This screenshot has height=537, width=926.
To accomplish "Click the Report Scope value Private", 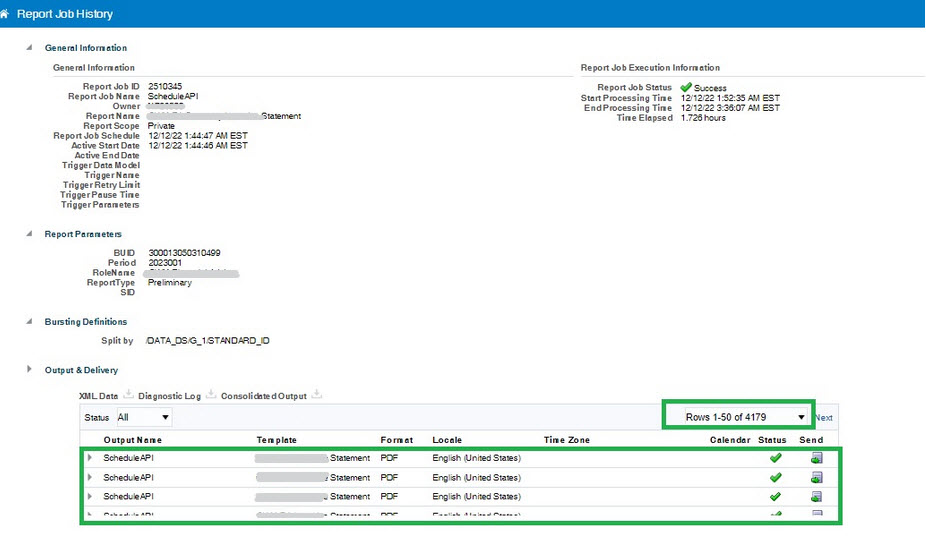I will tap(161, 126).
